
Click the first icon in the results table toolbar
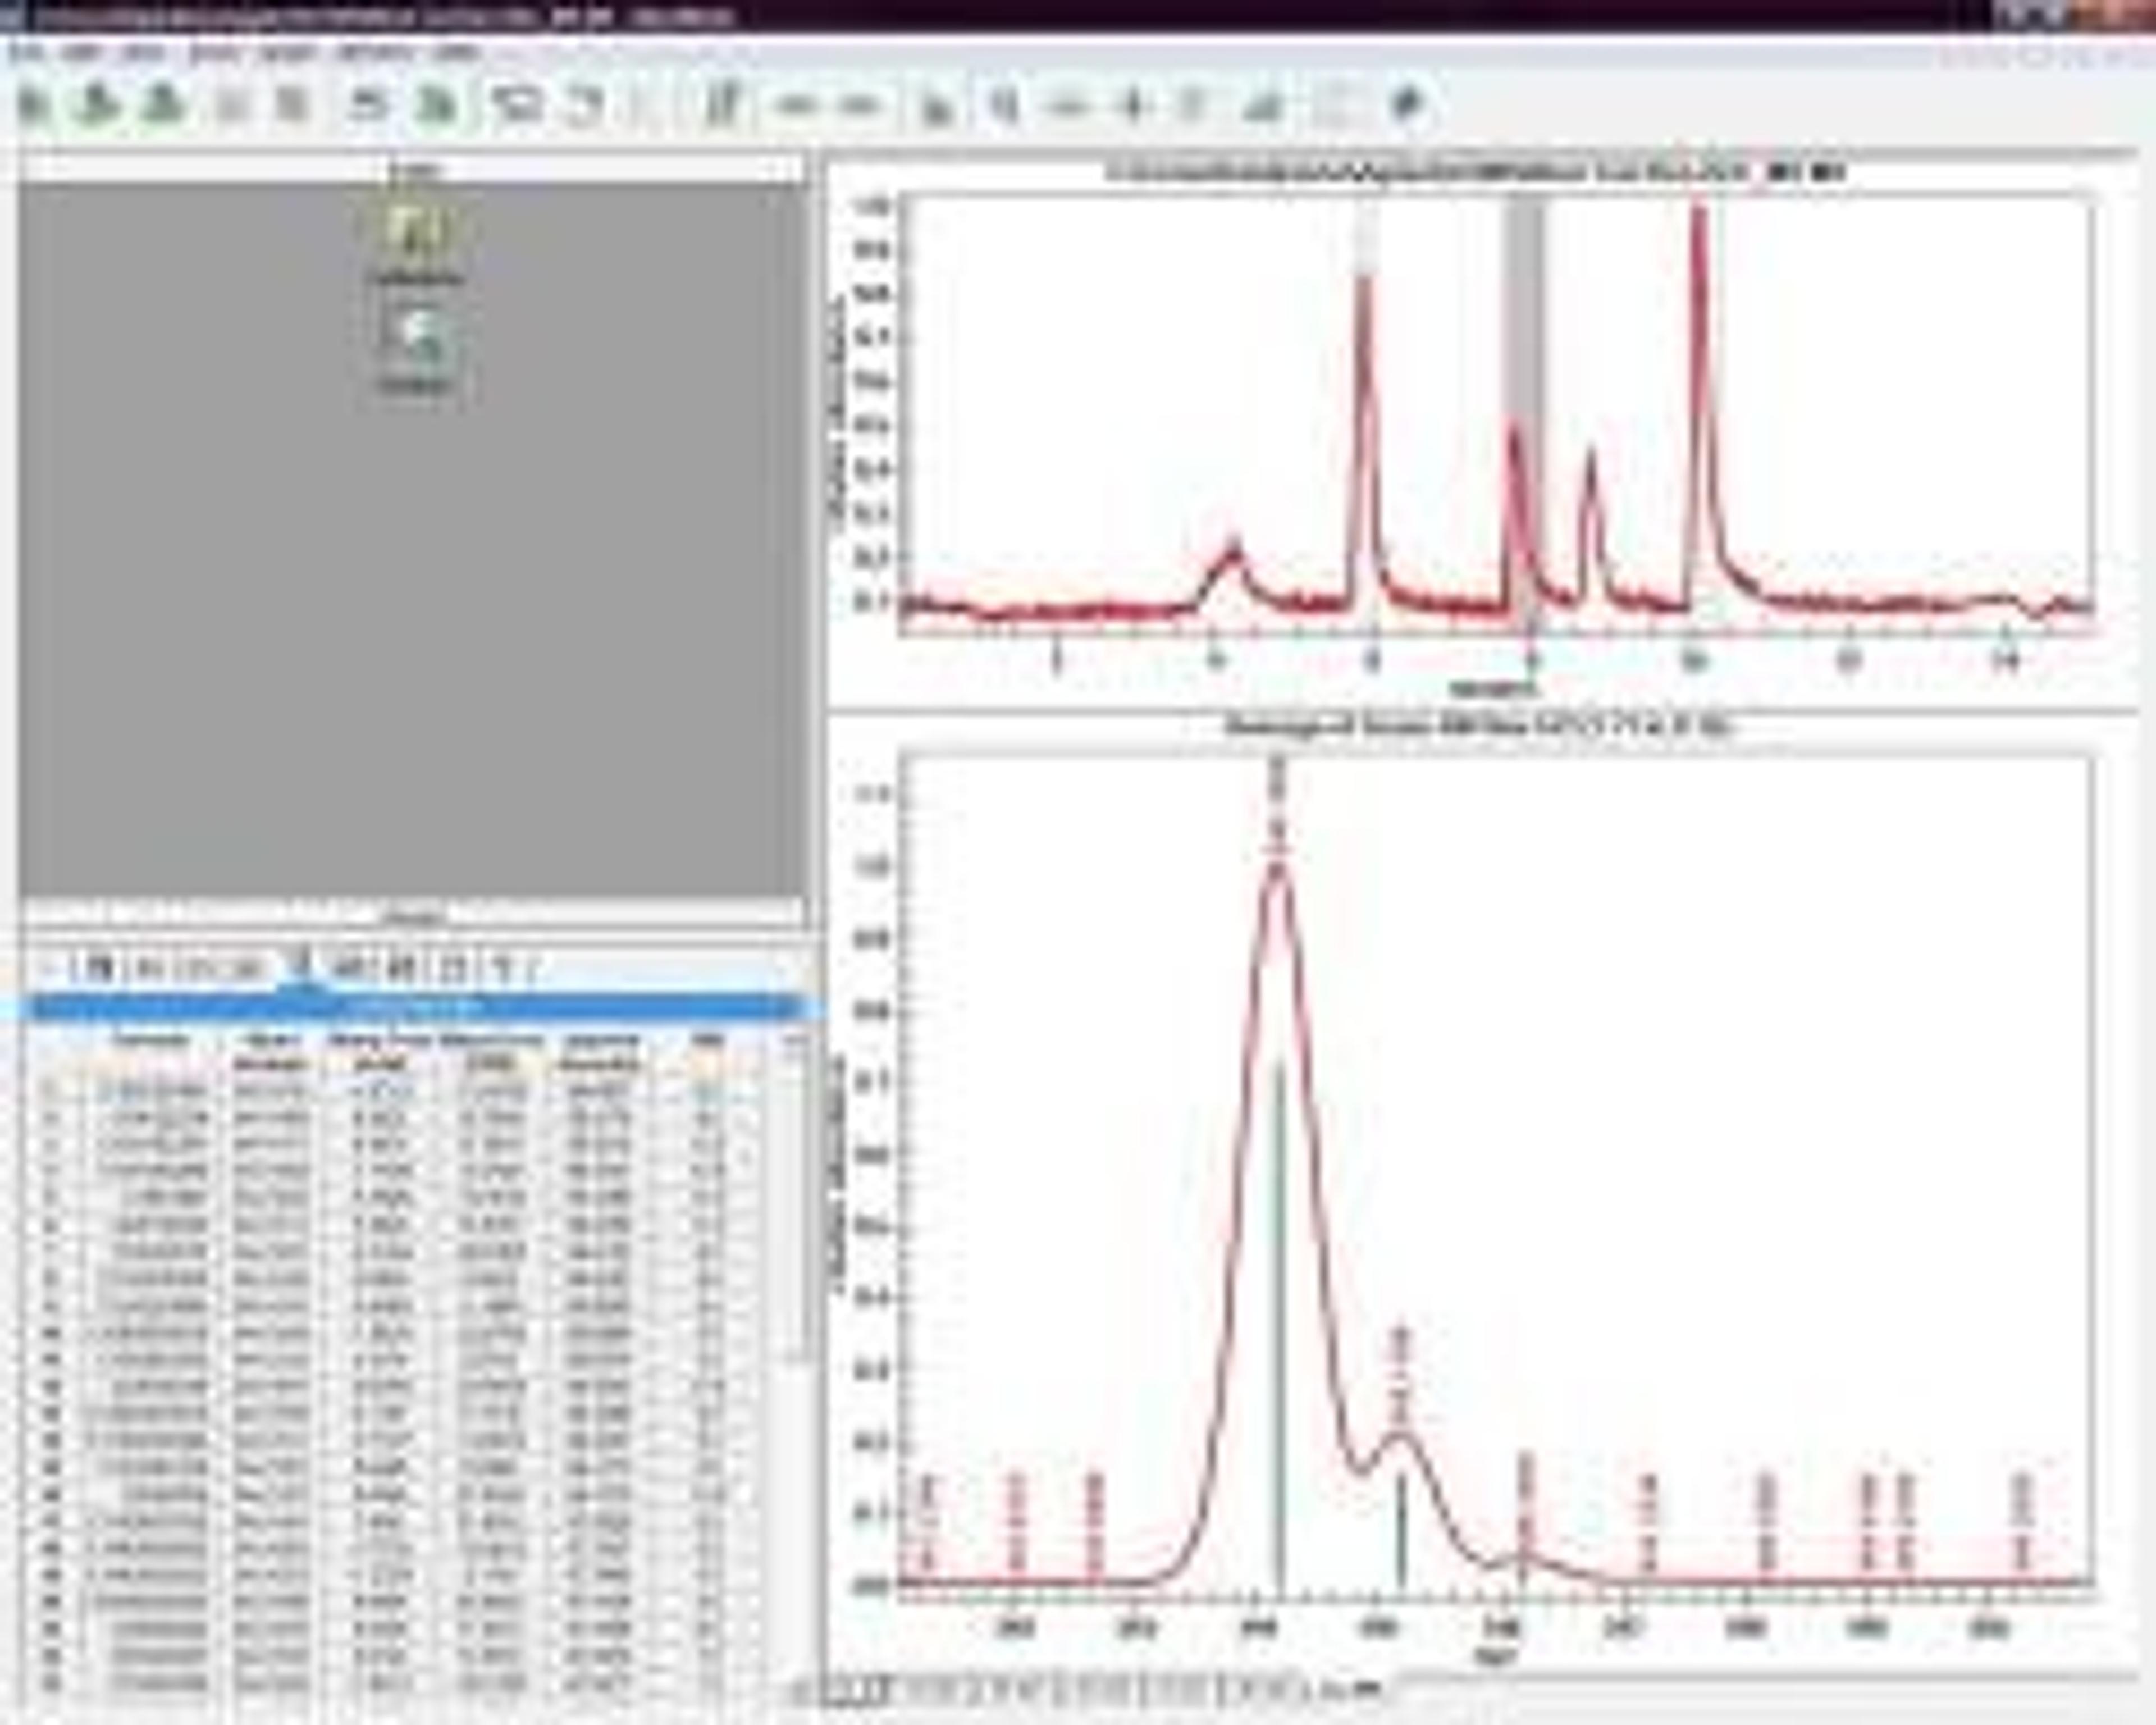pos(99,968)
